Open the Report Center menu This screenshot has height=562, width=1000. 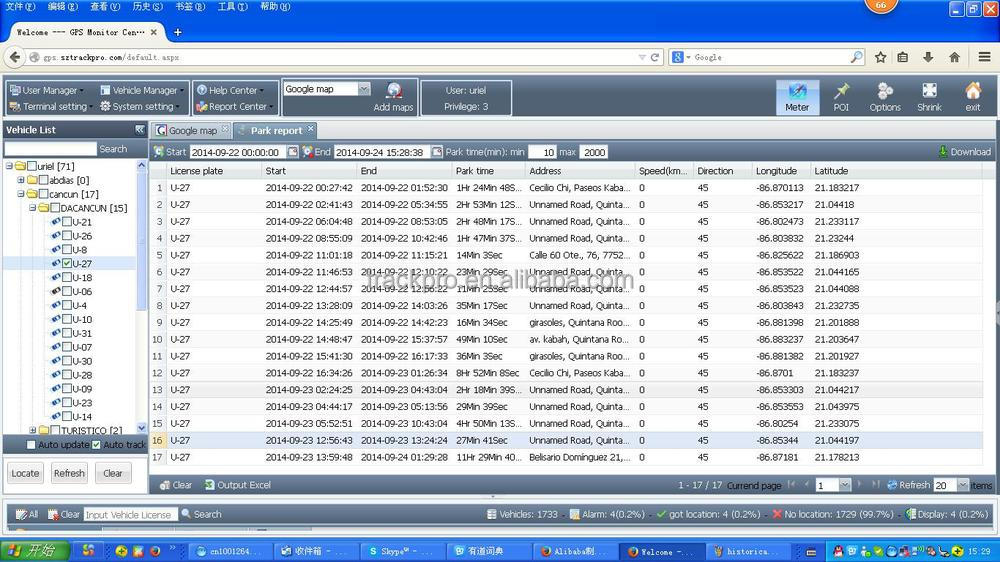coord(237,107)
